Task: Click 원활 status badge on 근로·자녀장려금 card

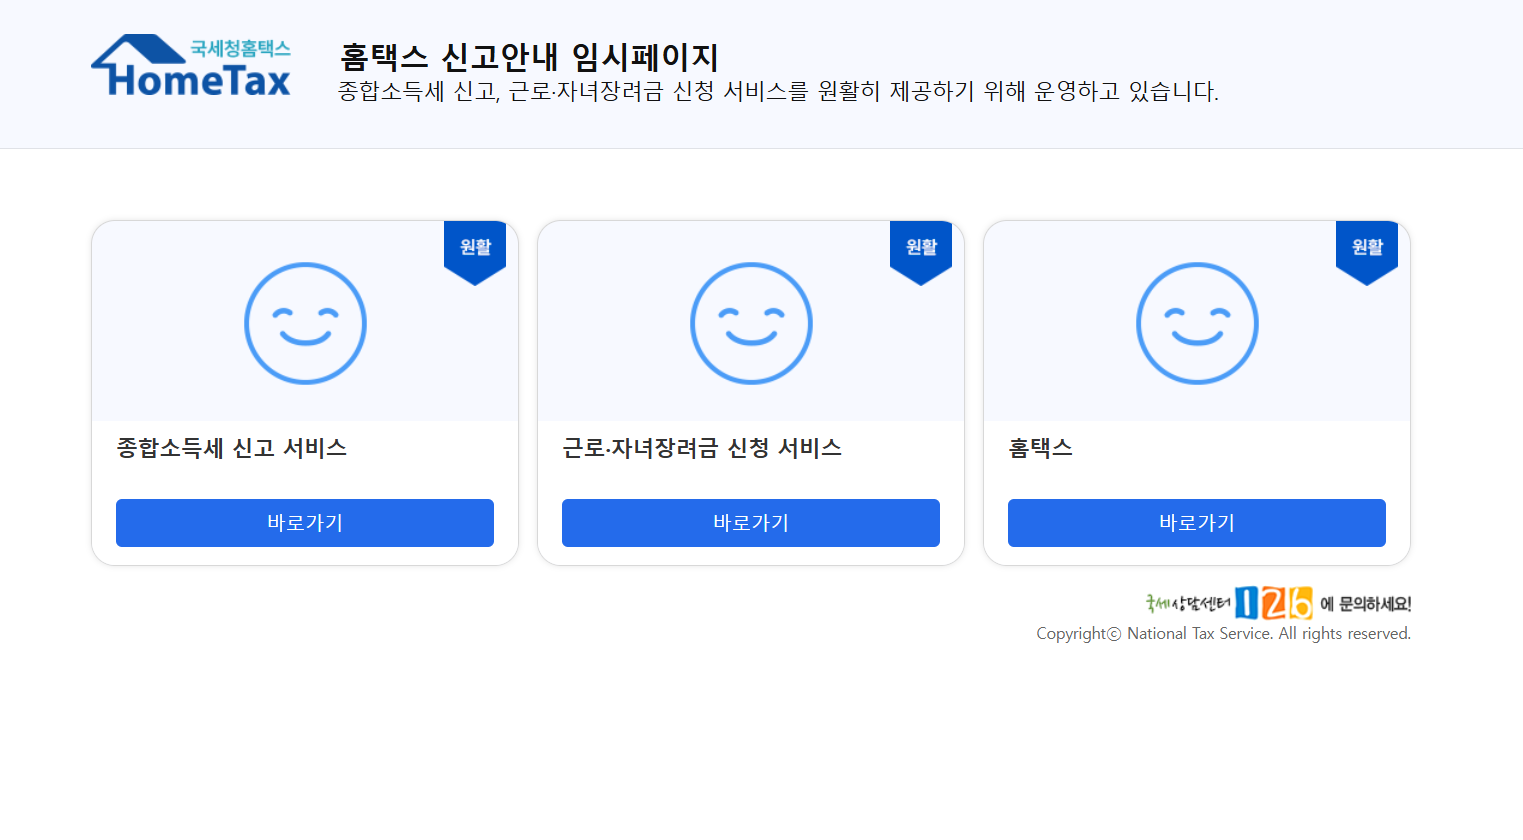Action: pos(921,253)
